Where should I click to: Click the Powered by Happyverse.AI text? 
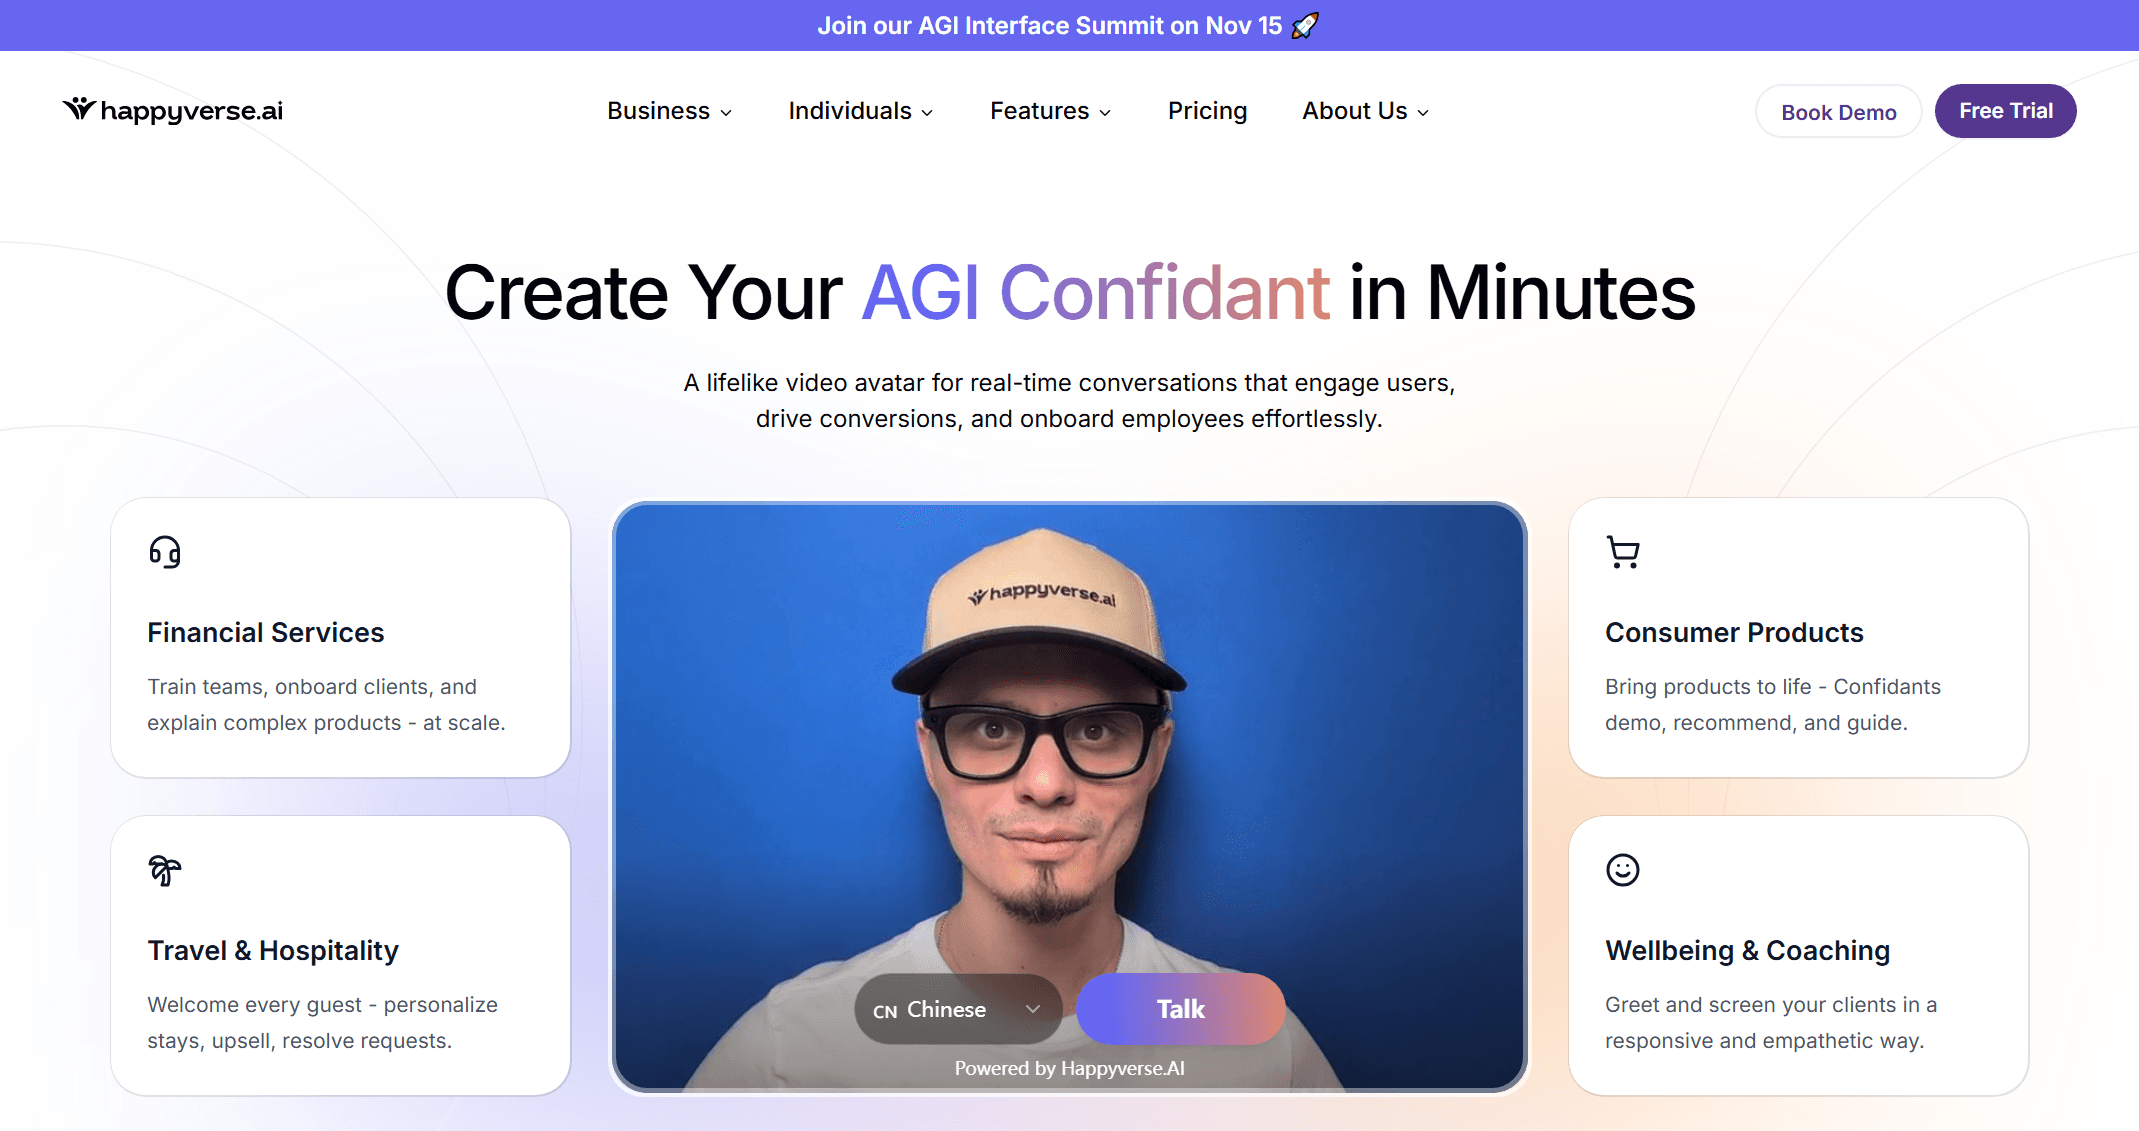pyautogui.click(x=1069, y=1068)
